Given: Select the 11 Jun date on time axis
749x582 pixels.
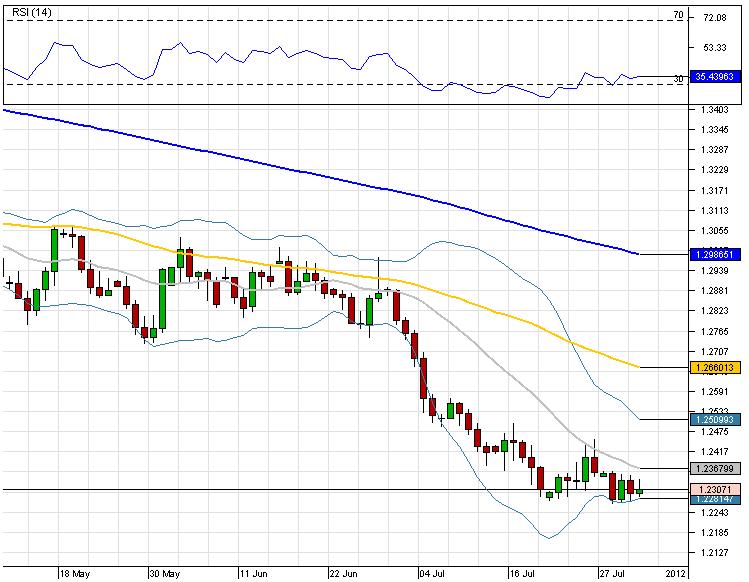Looking at the screenshot, I should pyautogui.click(x=253, y=575).
